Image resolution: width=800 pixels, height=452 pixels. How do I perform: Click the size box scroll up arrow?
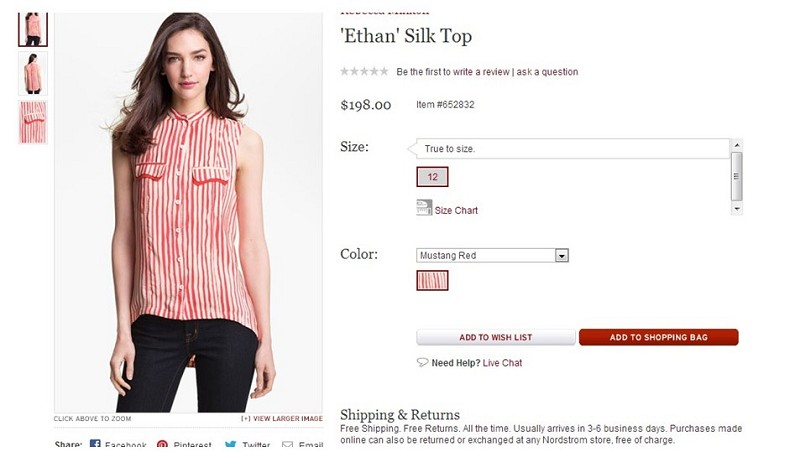(736, 145)
